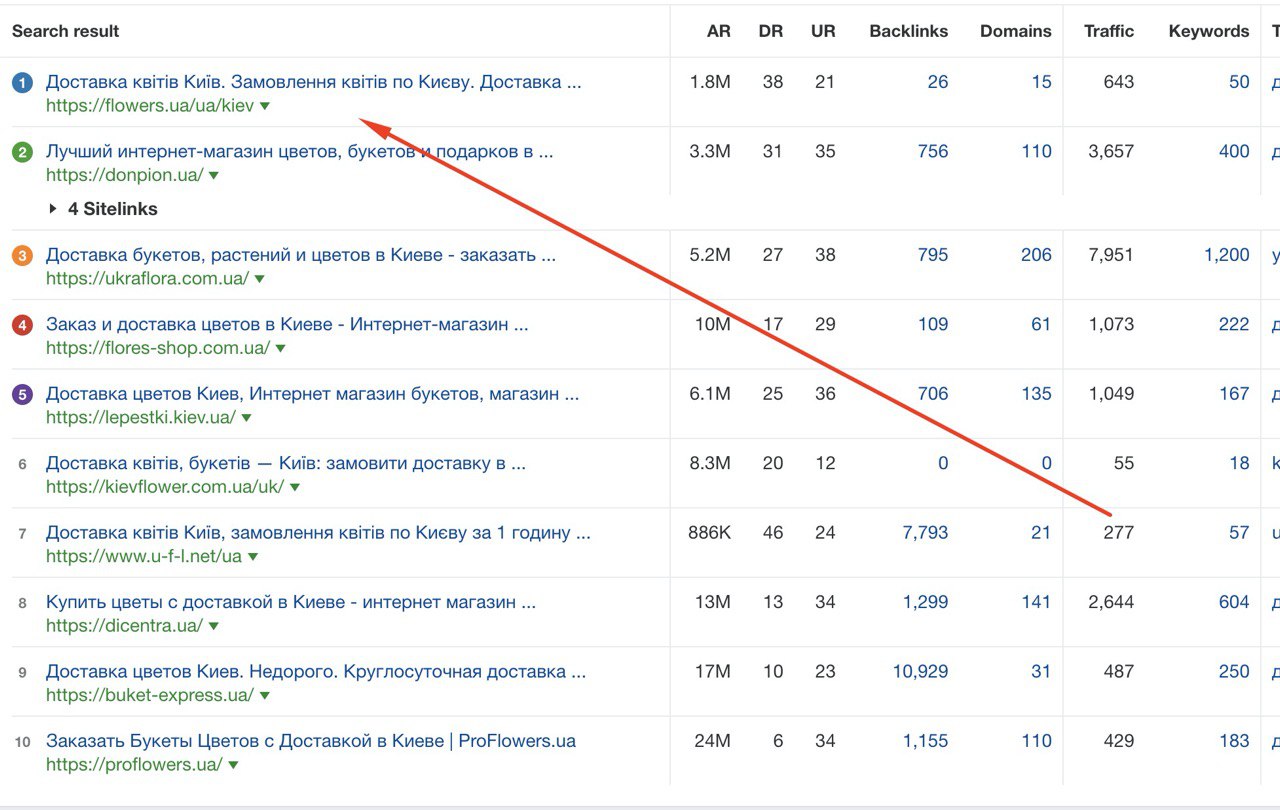Select traffic value 7,951 for ukraflora.com.ua
The image size is (1280, 810).
(1111, 255)
